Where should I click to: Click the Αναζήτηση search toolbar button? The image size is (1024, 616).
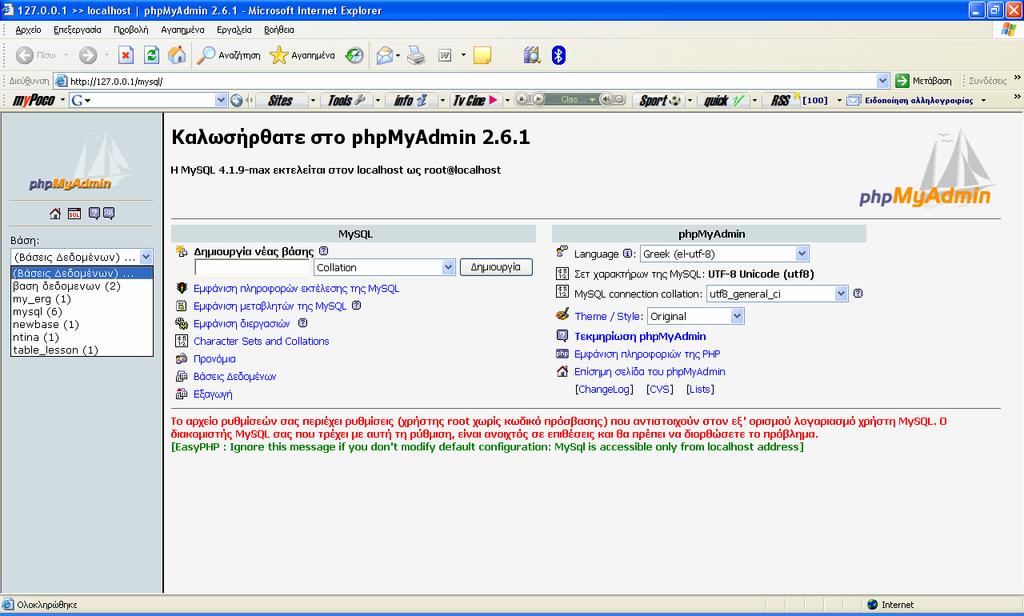[229, 56]
